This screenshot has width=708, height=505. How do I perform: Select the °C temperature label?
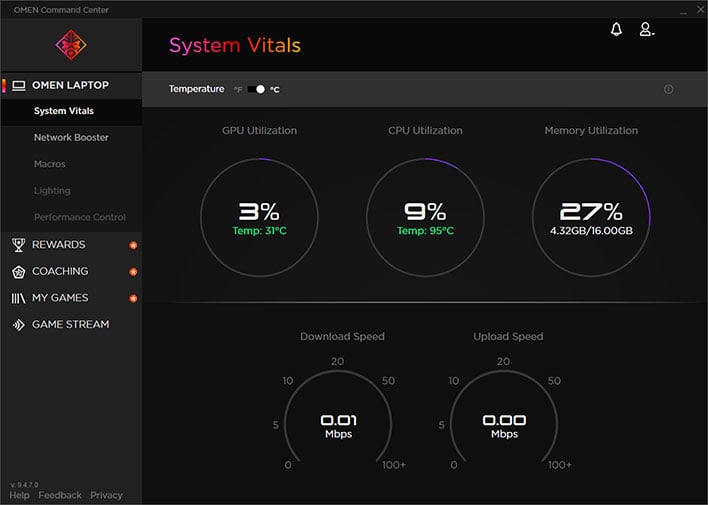point(275,89)
